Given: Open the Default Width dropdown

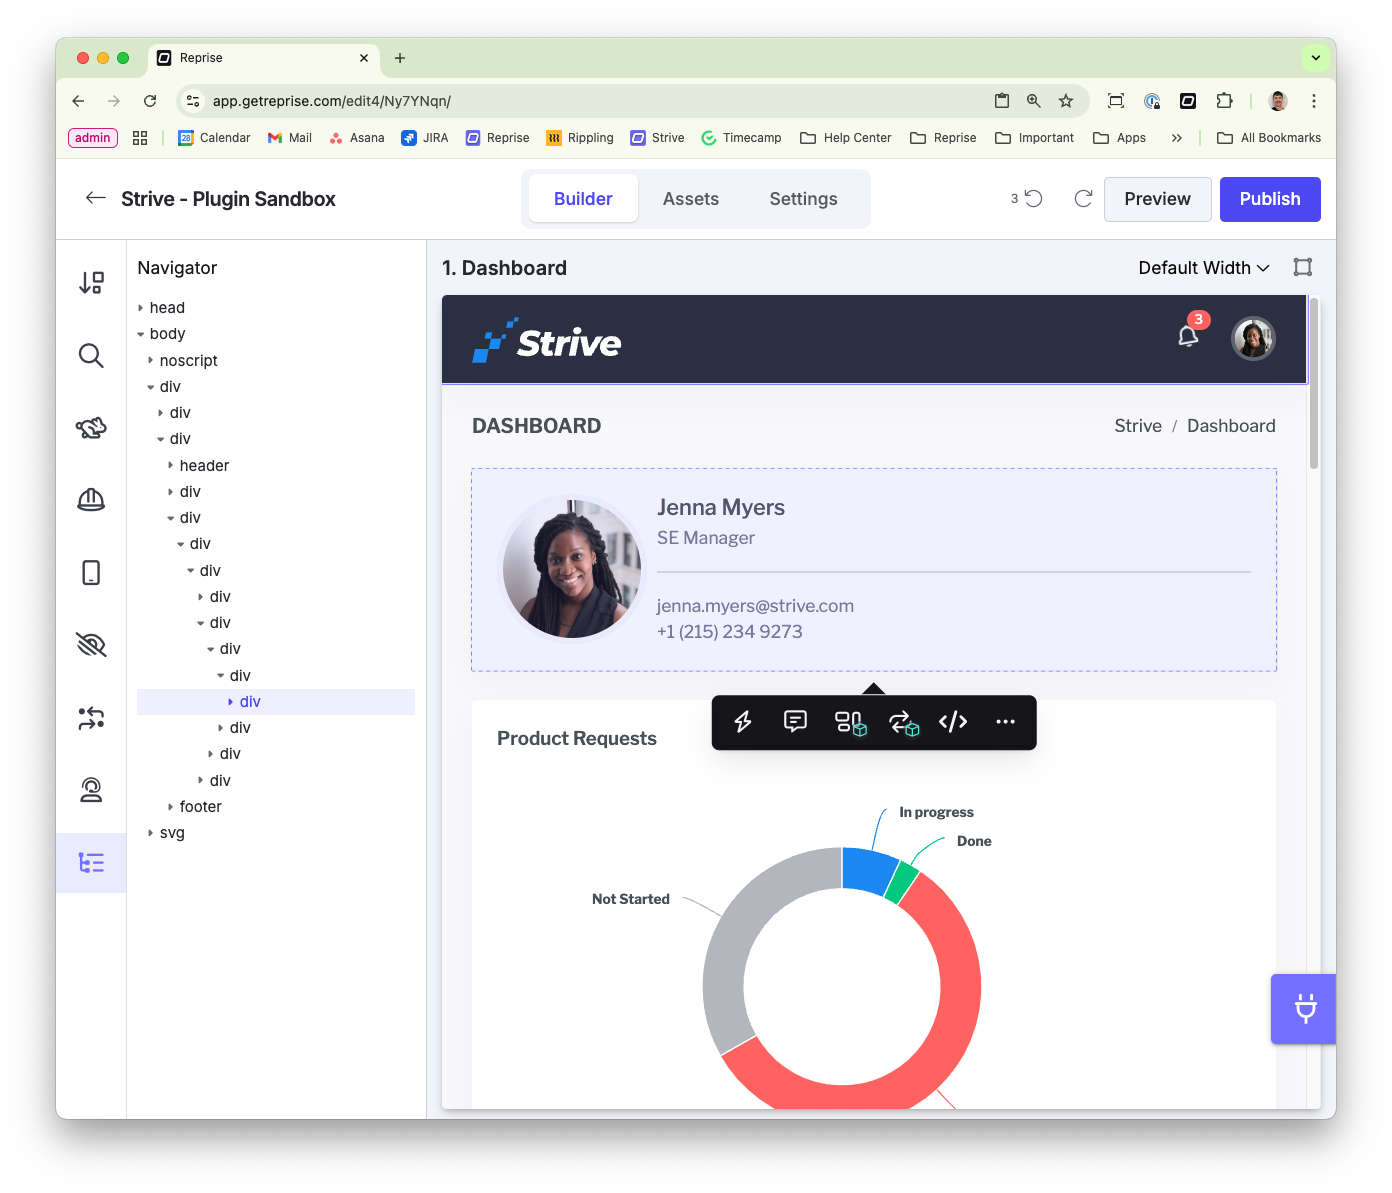Looking at the screenshot, I should [1204, 268].
